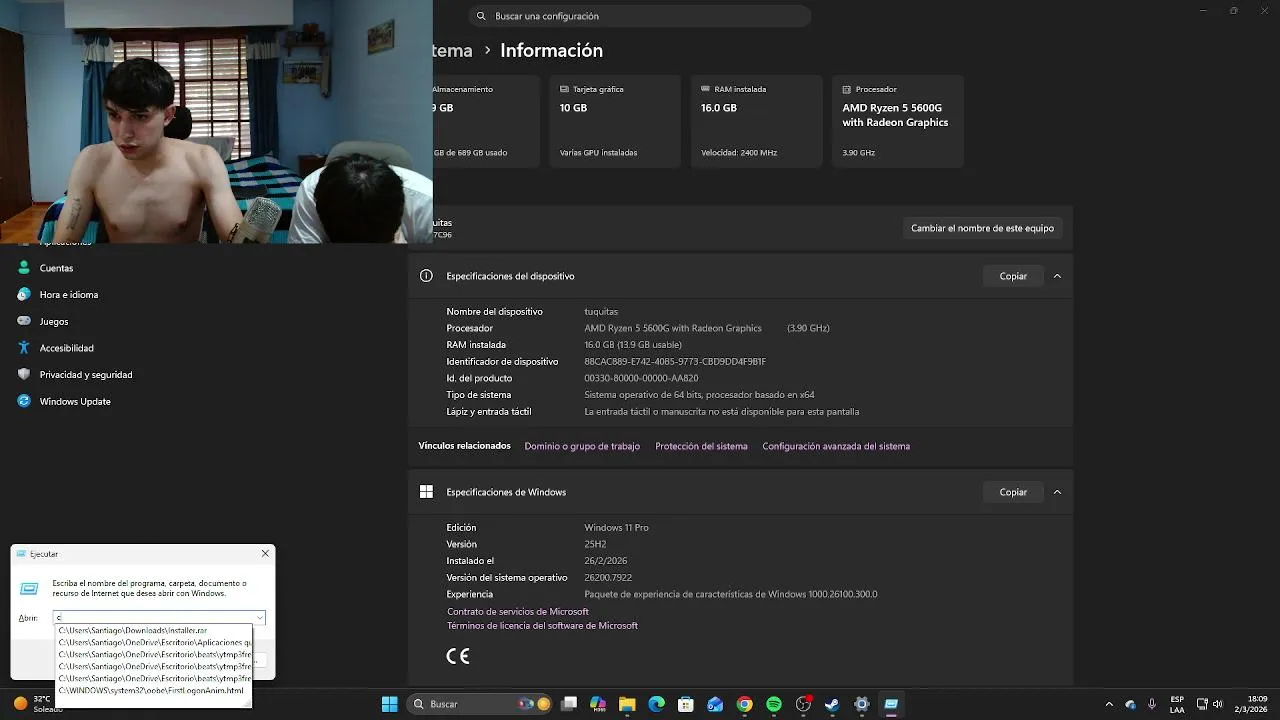
Task: Open the Procesador info card
Action: 897,121
